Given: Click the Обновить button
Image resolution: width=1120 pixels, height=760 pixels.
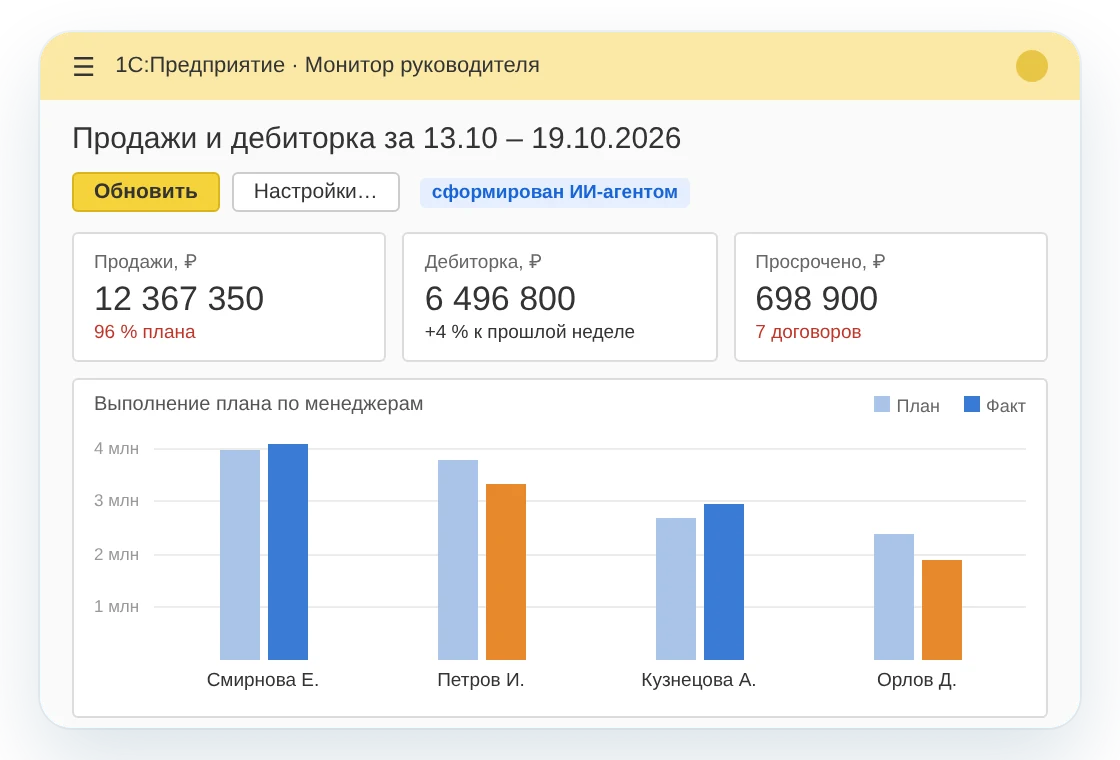Looking at the screenshot, I should [x=146, y=191].
